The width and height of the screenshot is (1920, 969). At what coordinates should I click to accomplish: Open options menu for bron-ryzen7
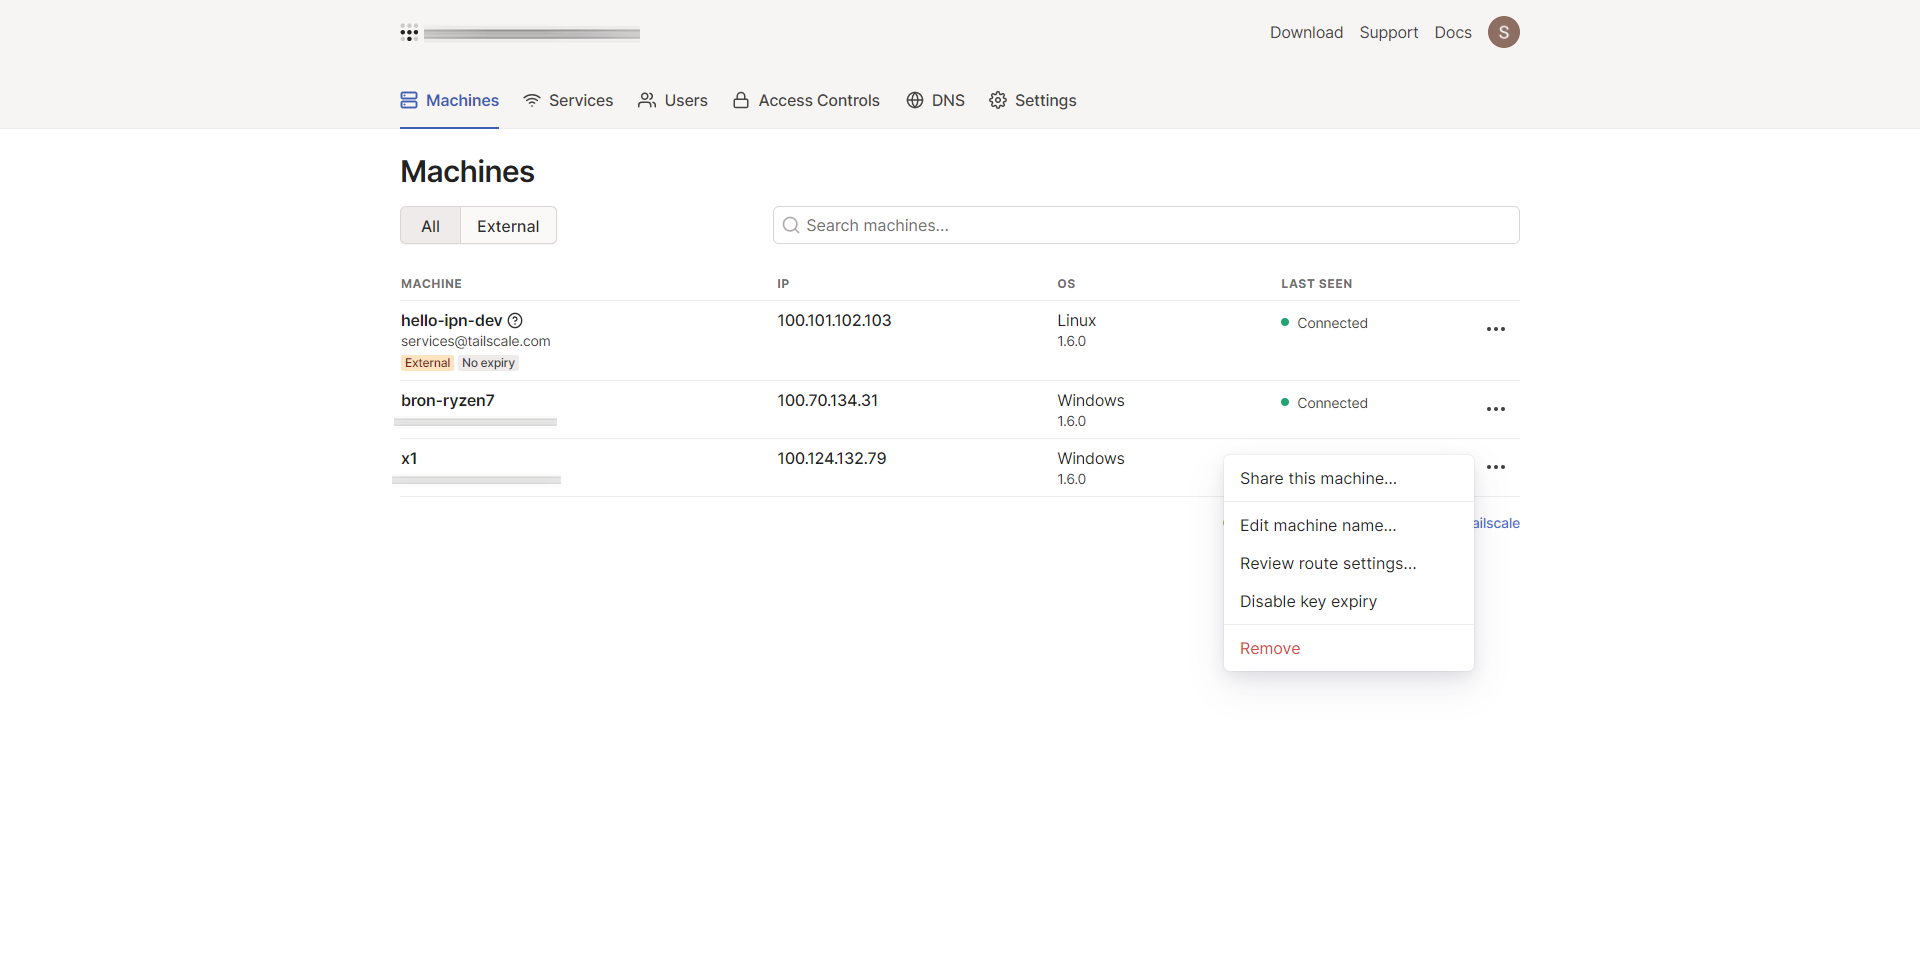point(1495,409)
